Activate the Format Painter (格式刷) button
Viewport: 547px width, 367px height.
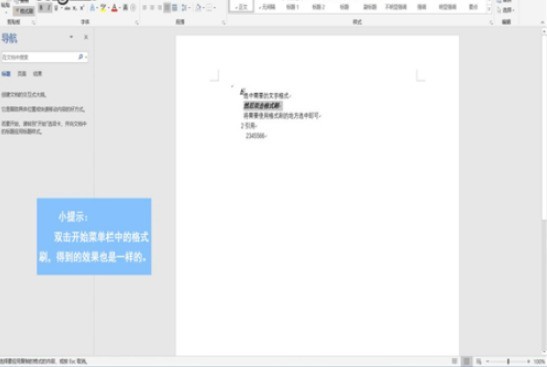pyautogui.click(x=24, y=11)
